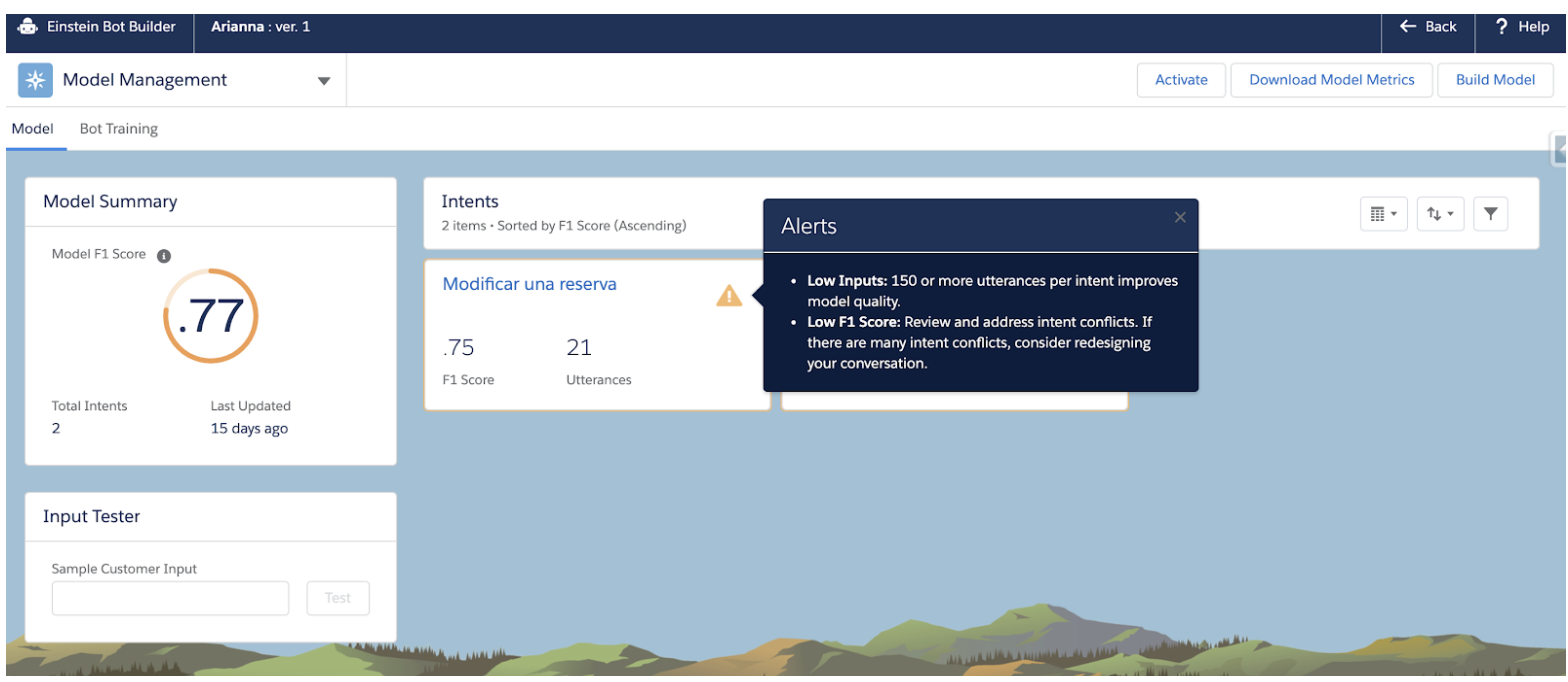The image size is (1568, 682).
Task: Click the orange warning triangle on the intent card
Action: click(x=729, y=295)
